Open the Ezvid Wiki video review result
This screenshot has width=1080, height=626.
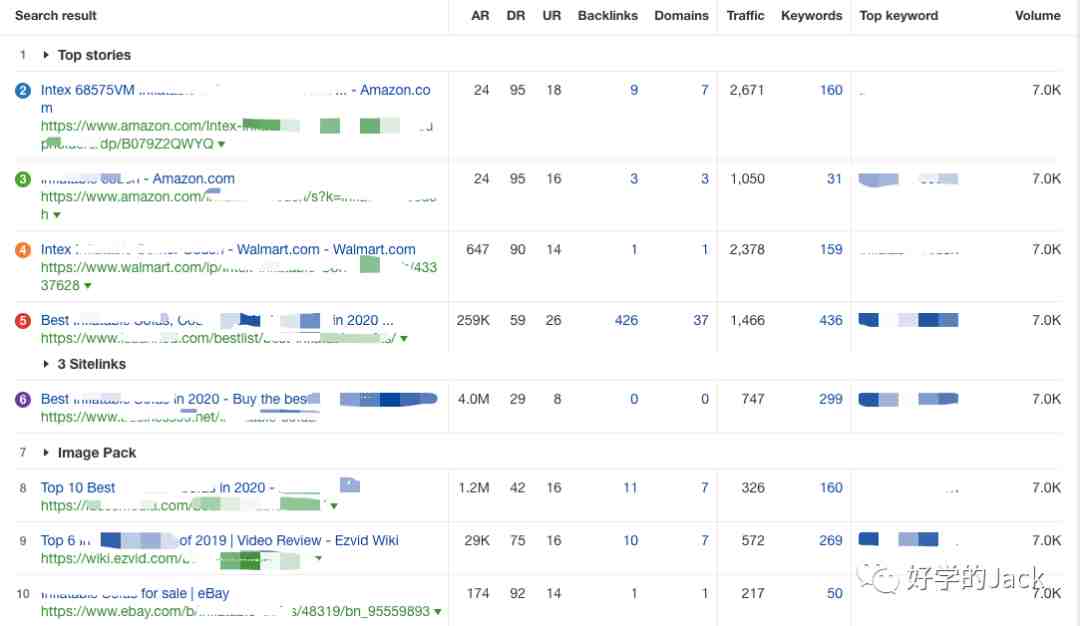(219, 541)
